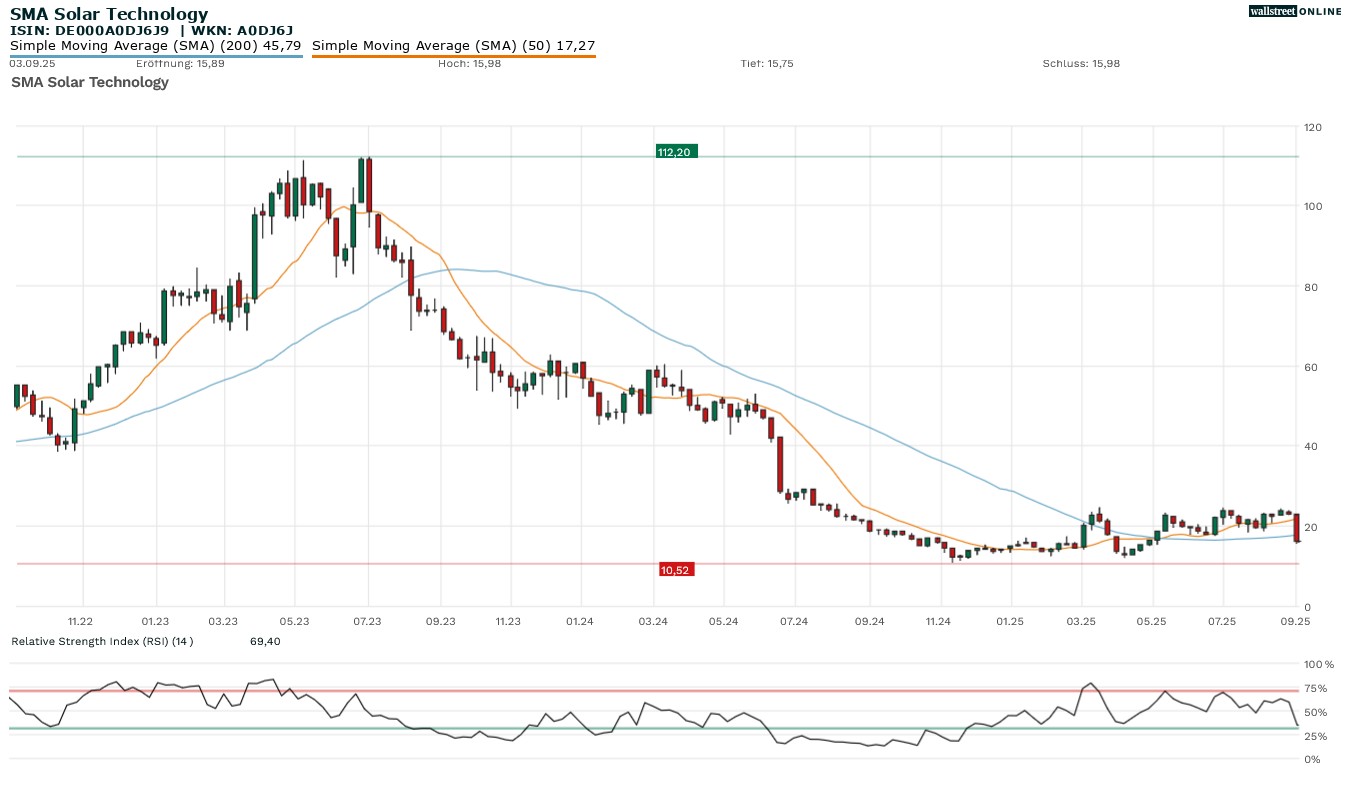This screenshot has height=786, width=1349.
Task: Click the orange SMA 50 legend color line
Action: (x=454, y=56)
